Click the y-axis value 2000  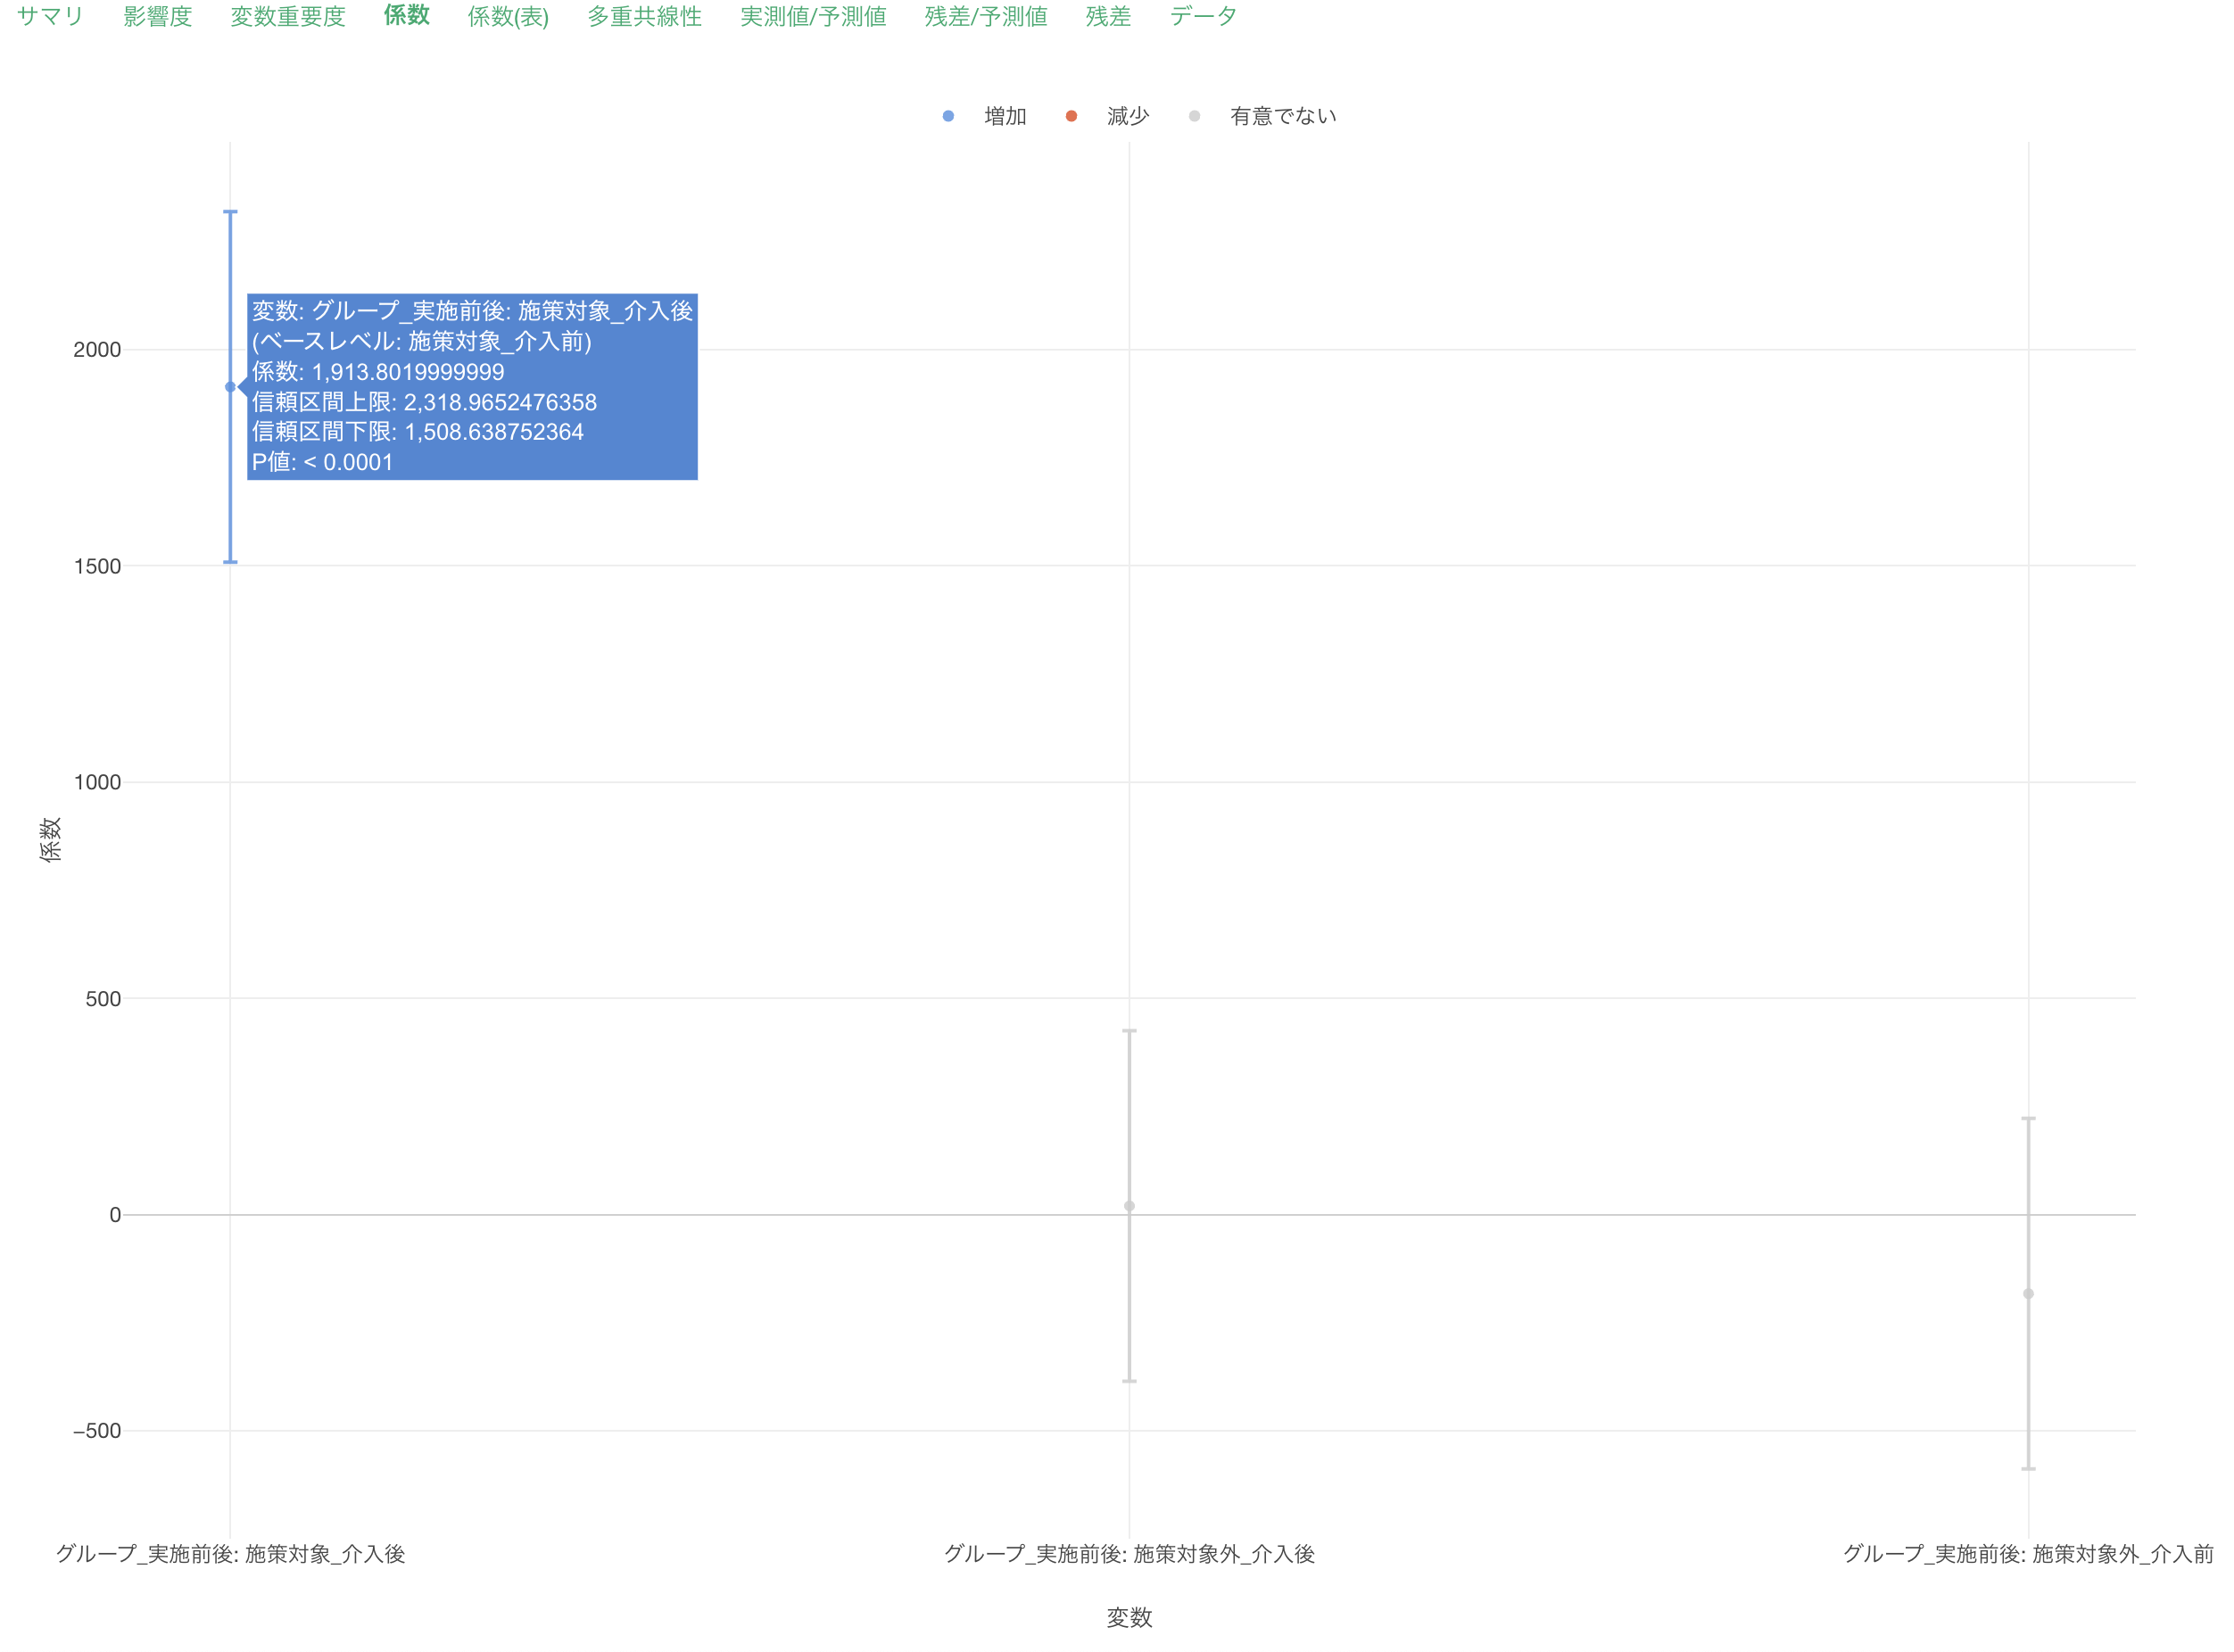tap(97, 350)
